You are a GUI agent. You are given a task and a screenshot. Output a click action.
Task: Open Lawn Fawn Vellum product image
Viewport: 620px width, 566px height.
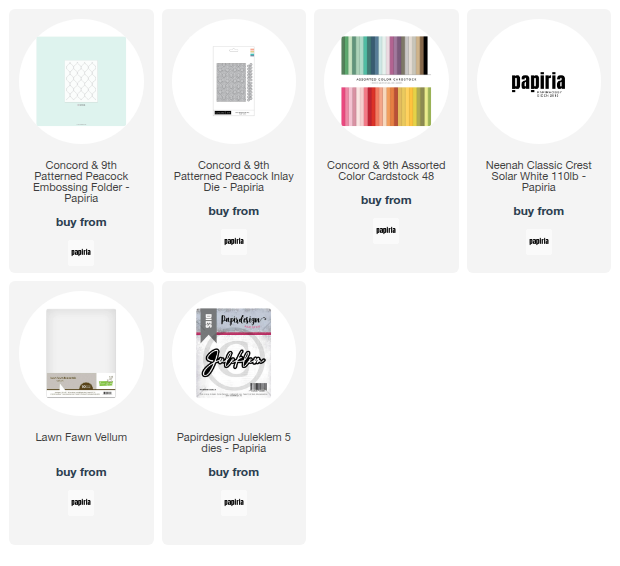81,353
